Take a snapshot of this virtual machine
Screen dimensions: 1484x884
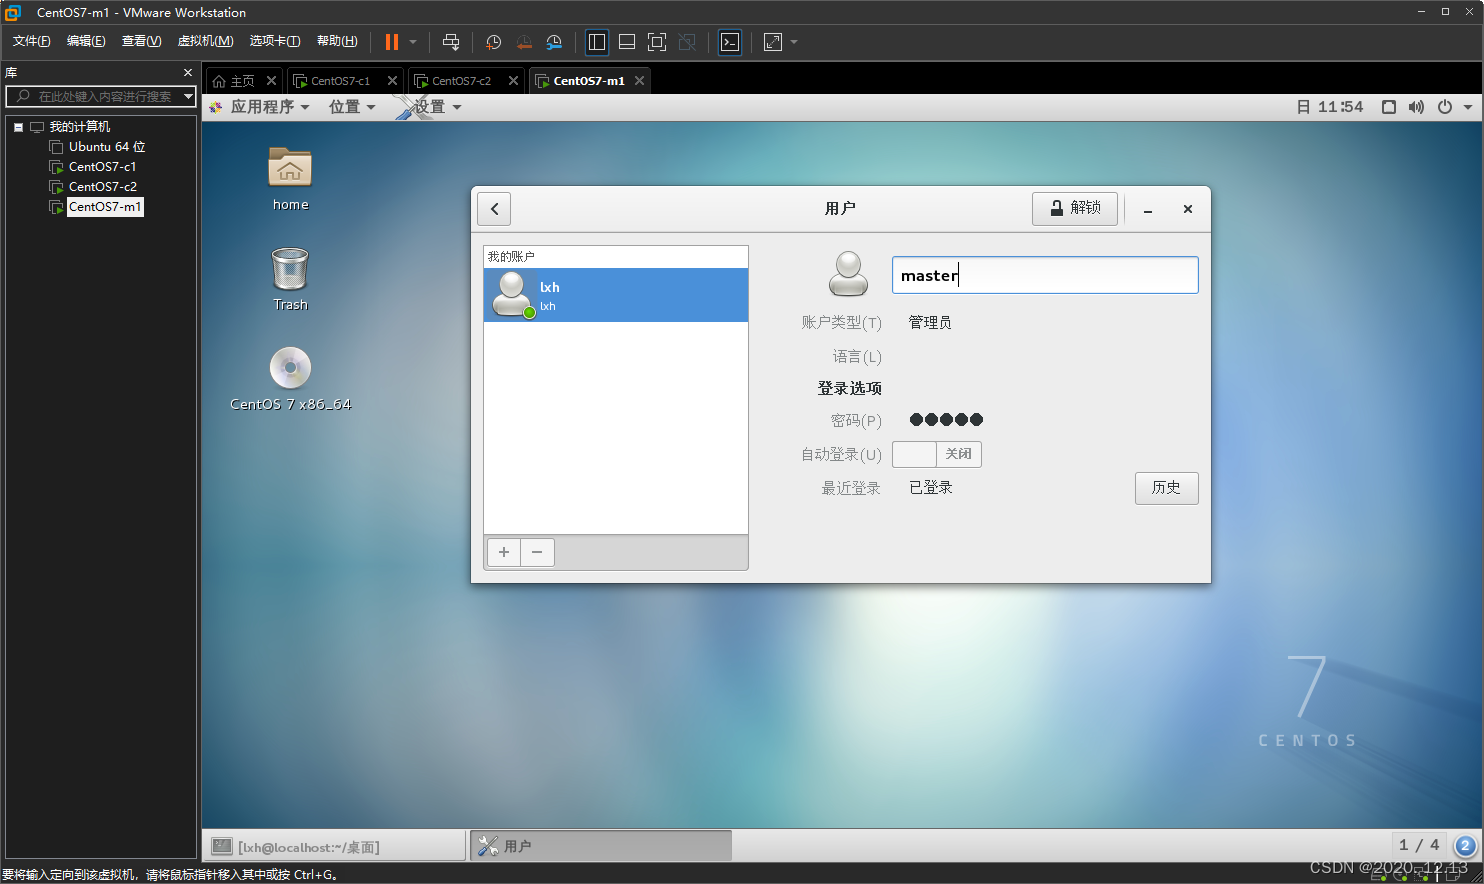coord(493,42)
